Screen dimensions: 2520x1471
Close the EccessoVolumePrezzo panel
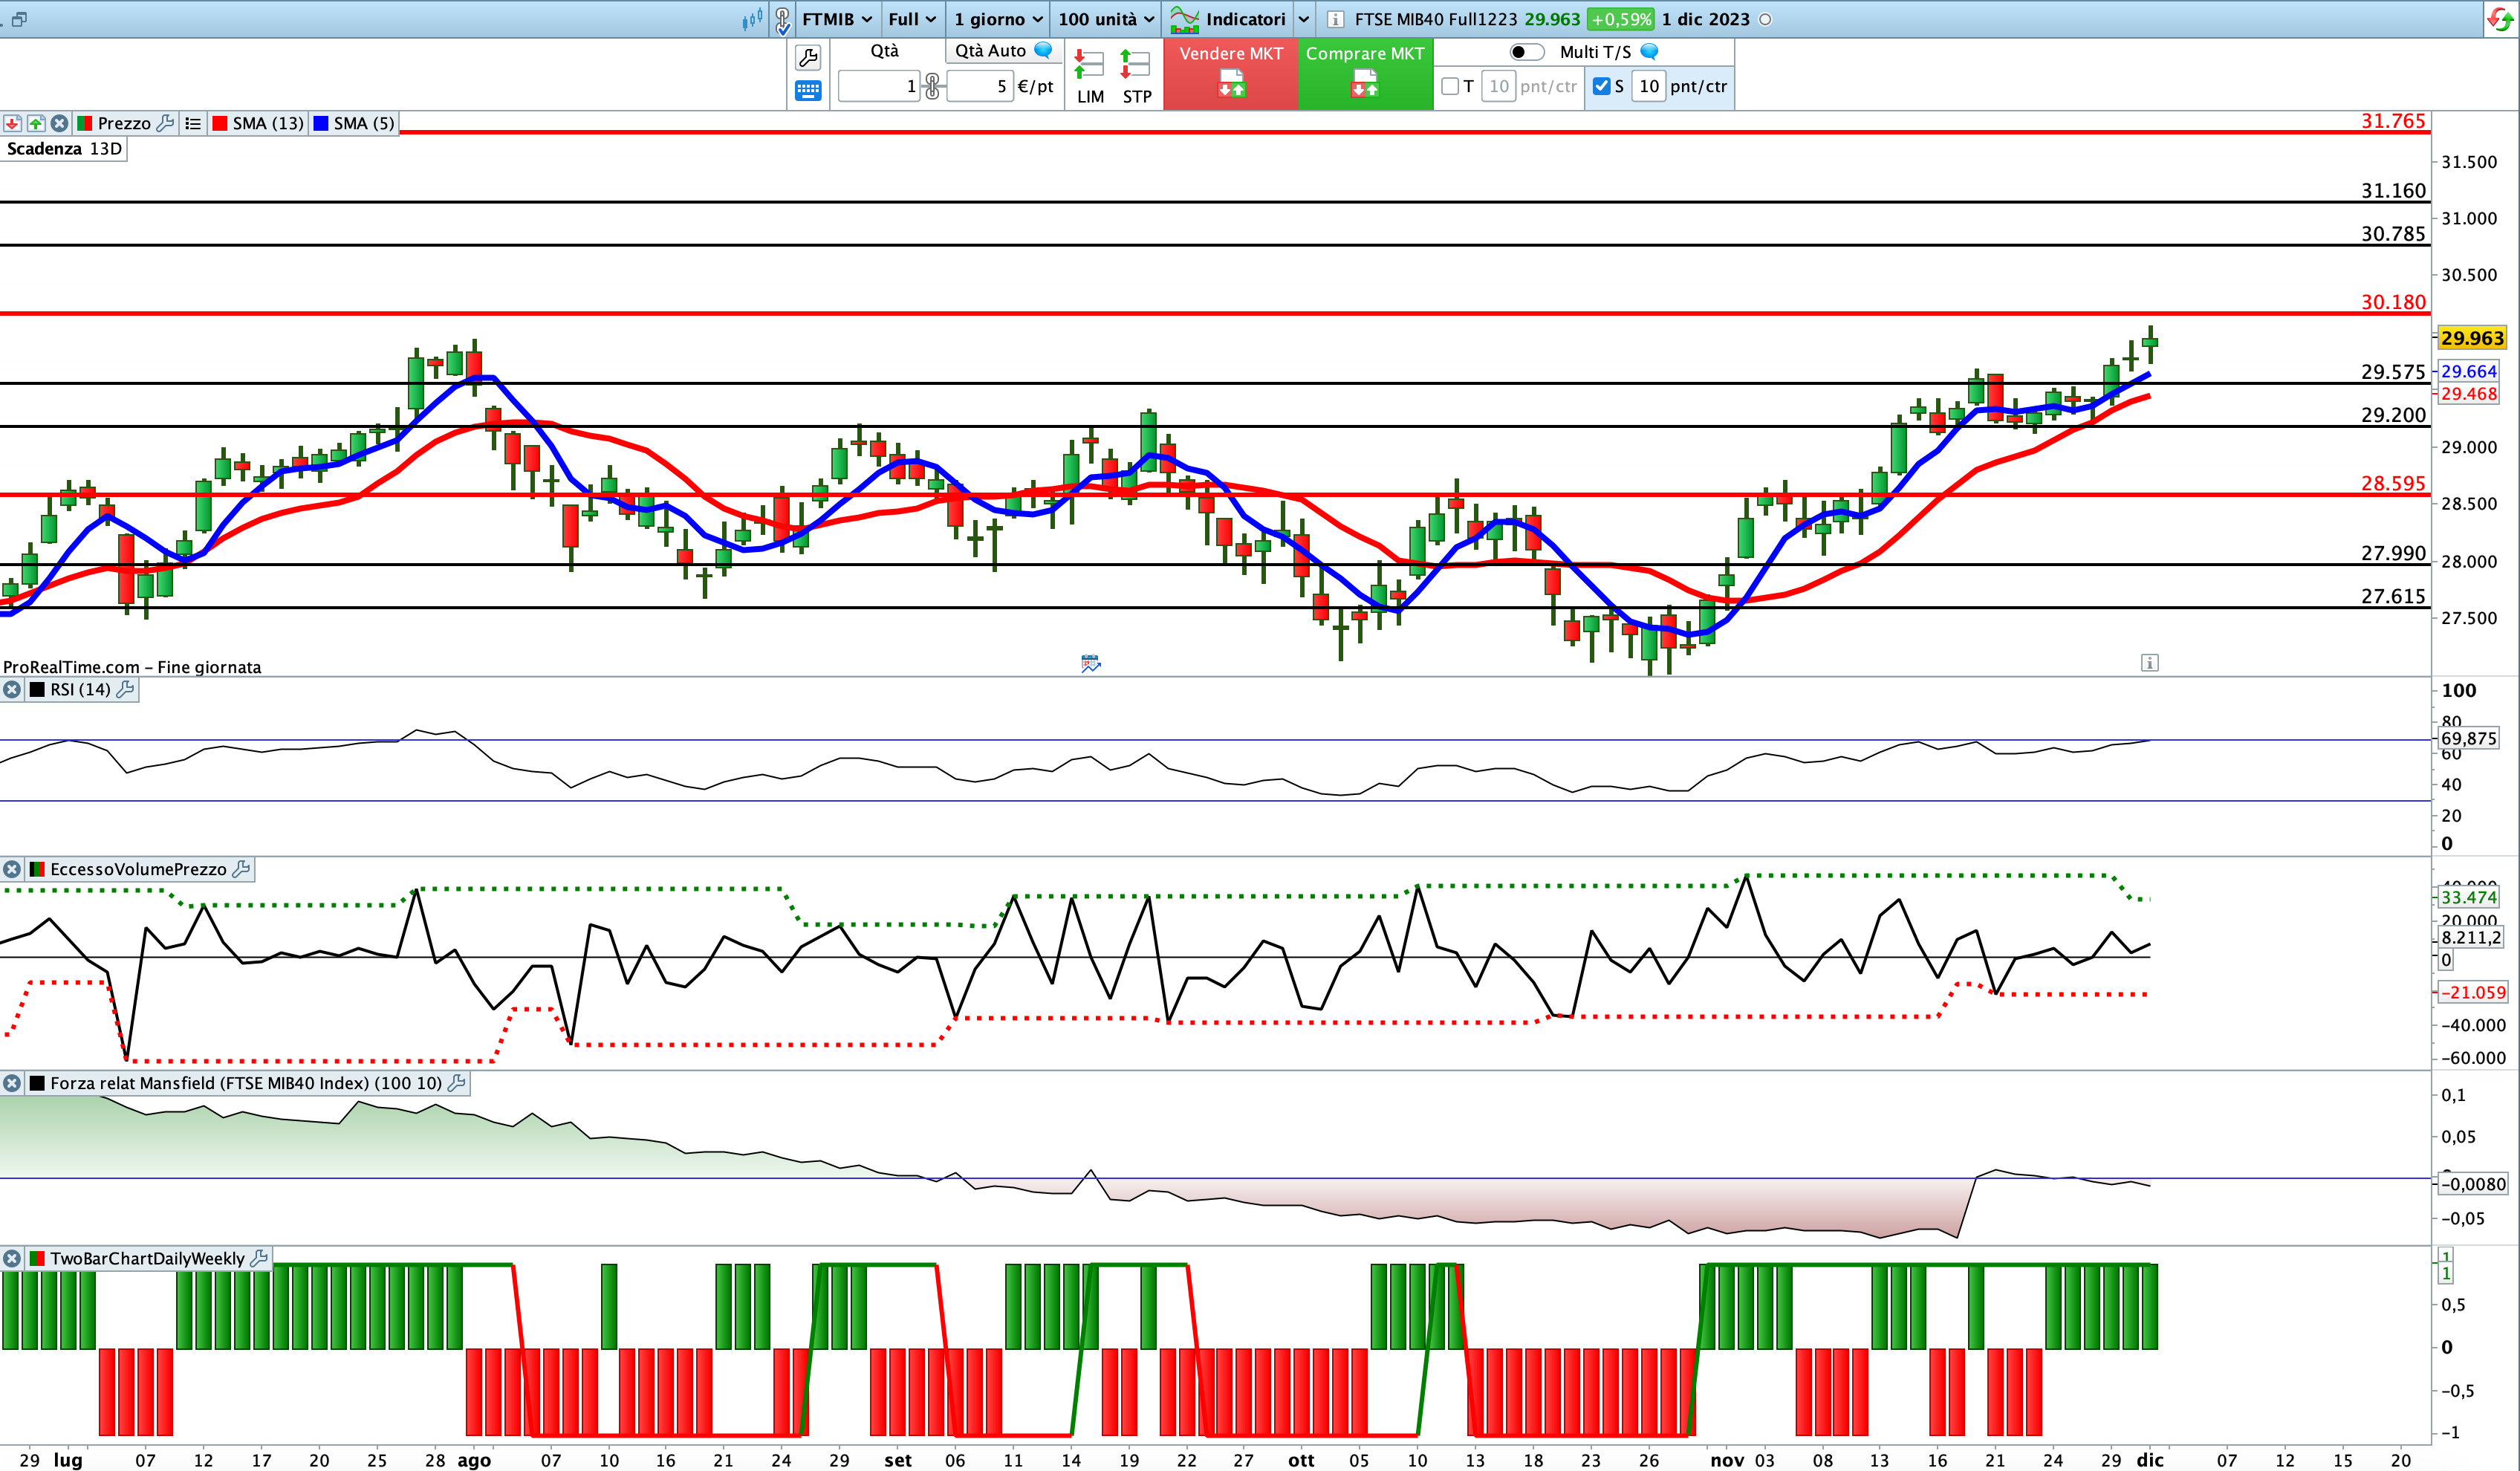coord(12,870)
